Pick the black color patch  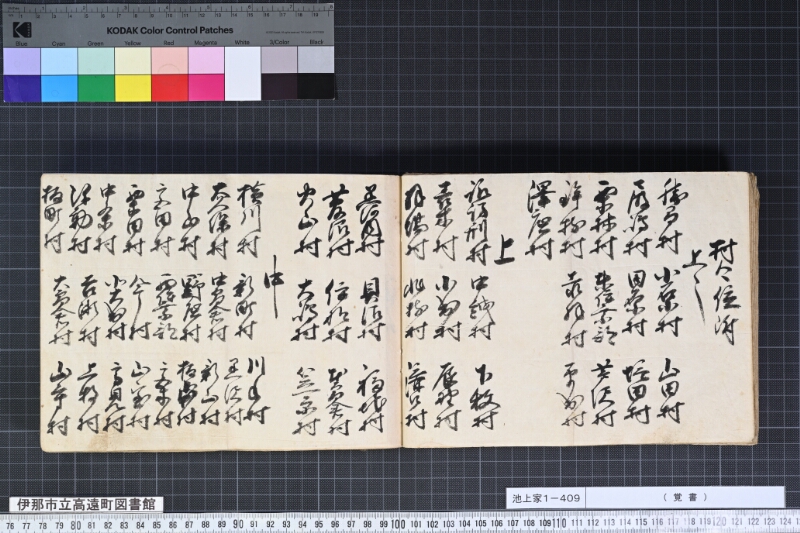click(x=316, y=86)
